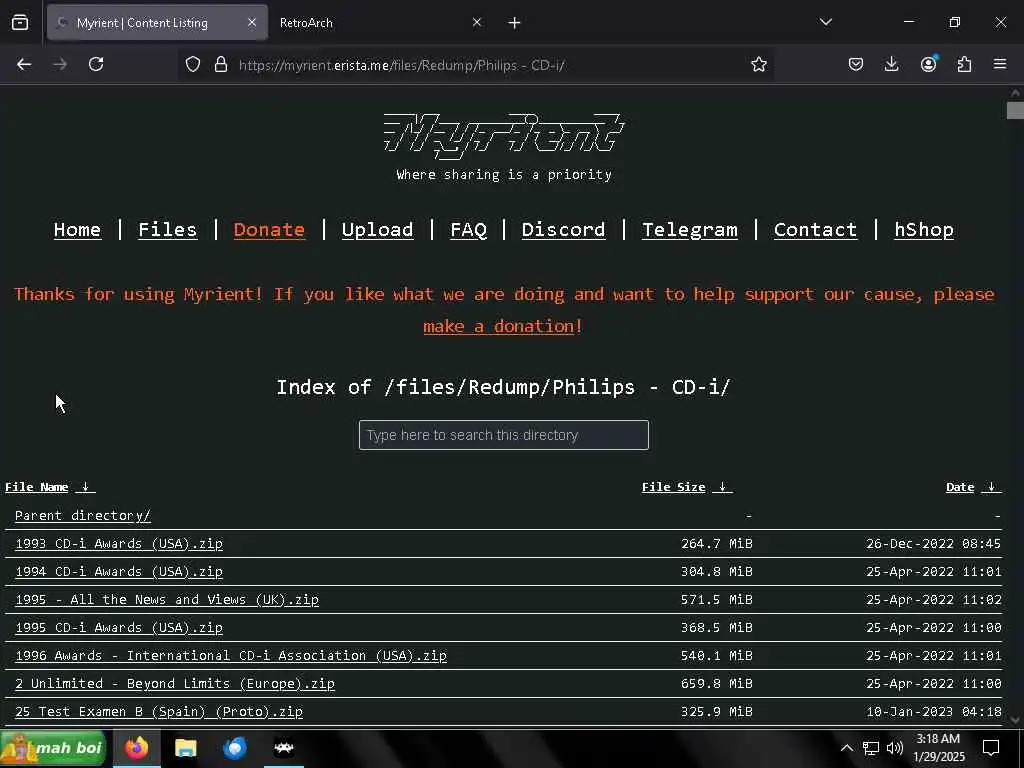Click the Date descending arrow

pyautogui.click(x=991, y=487)
